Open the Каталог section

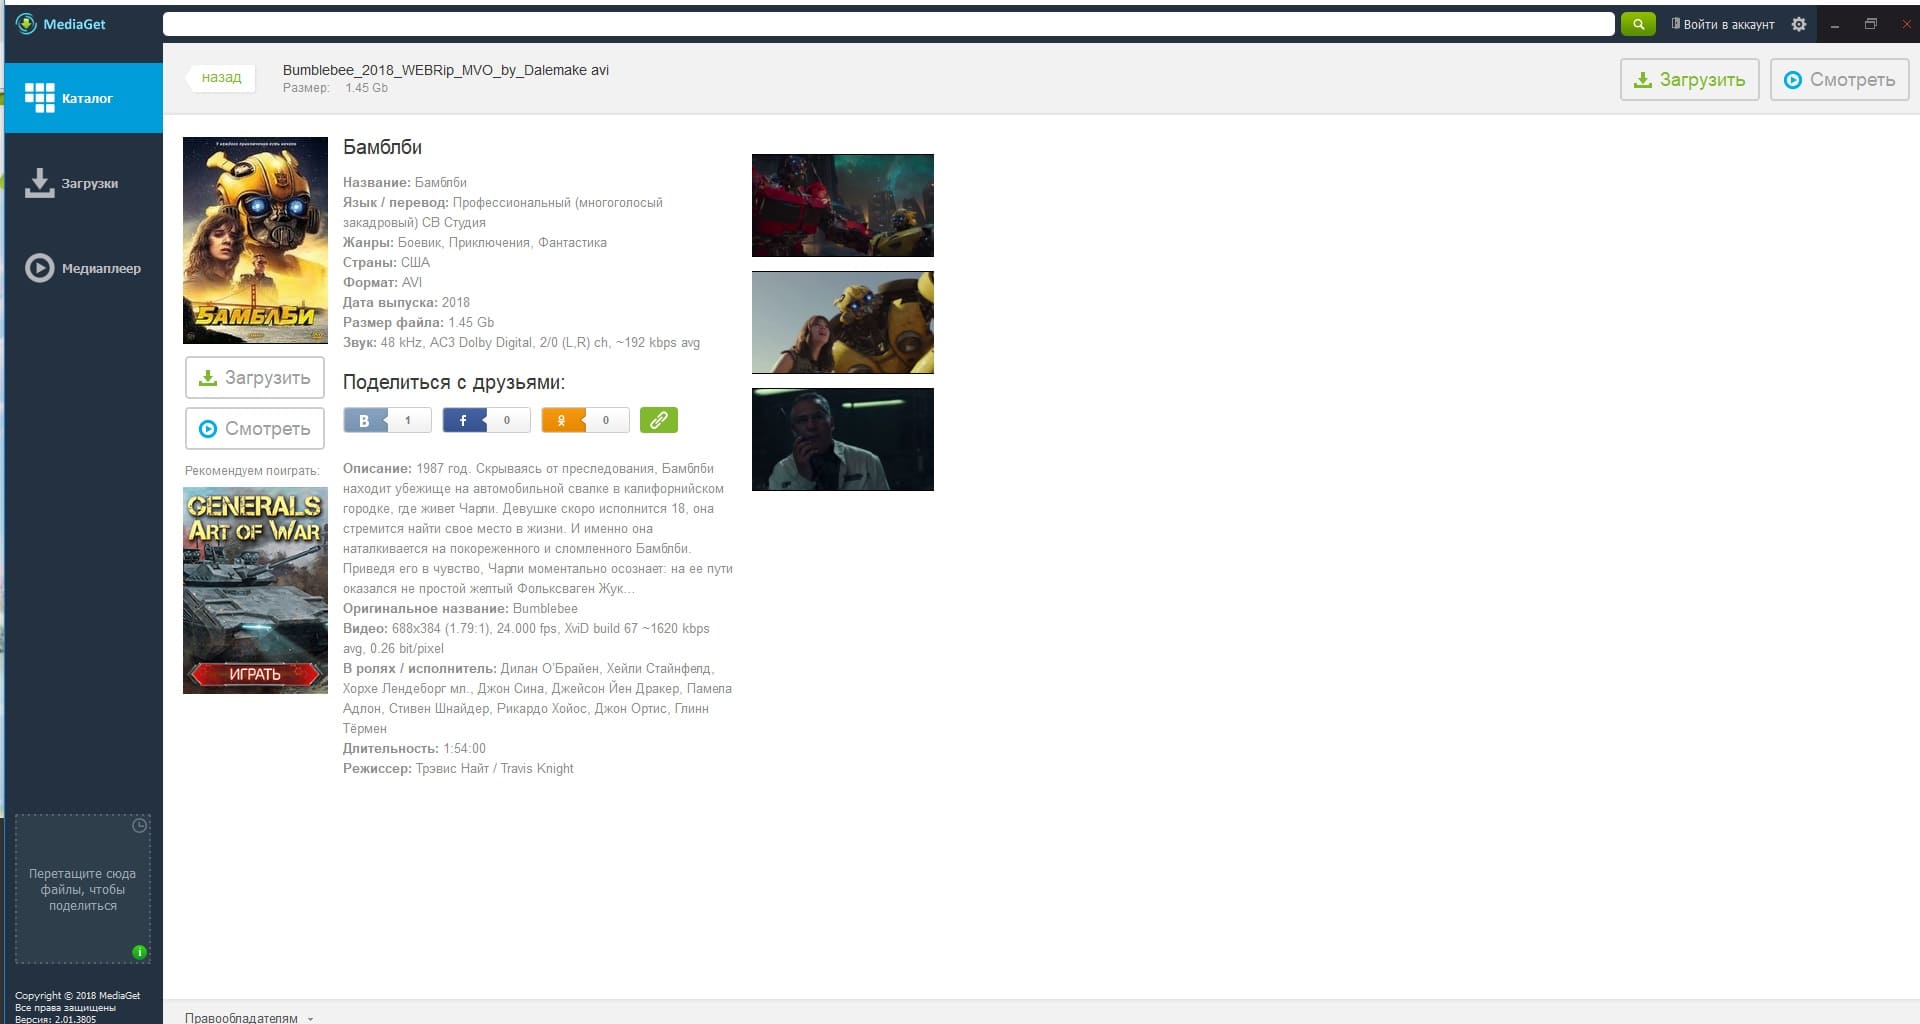coord(84,98)
